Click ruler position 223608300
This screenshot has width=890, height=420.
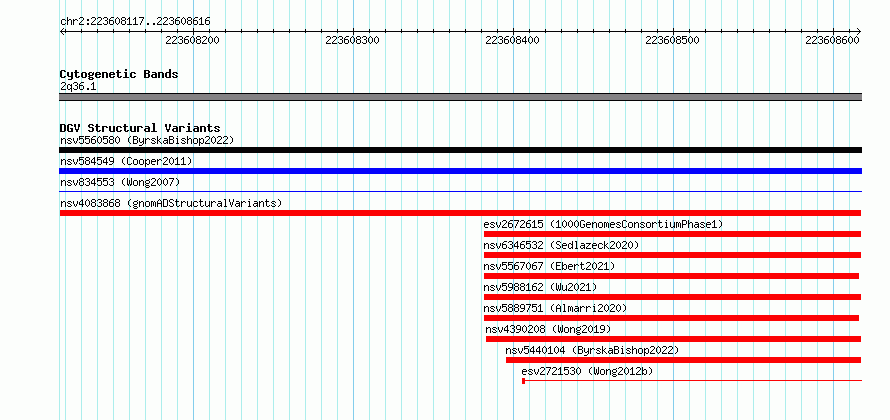(x=352, y=41)
